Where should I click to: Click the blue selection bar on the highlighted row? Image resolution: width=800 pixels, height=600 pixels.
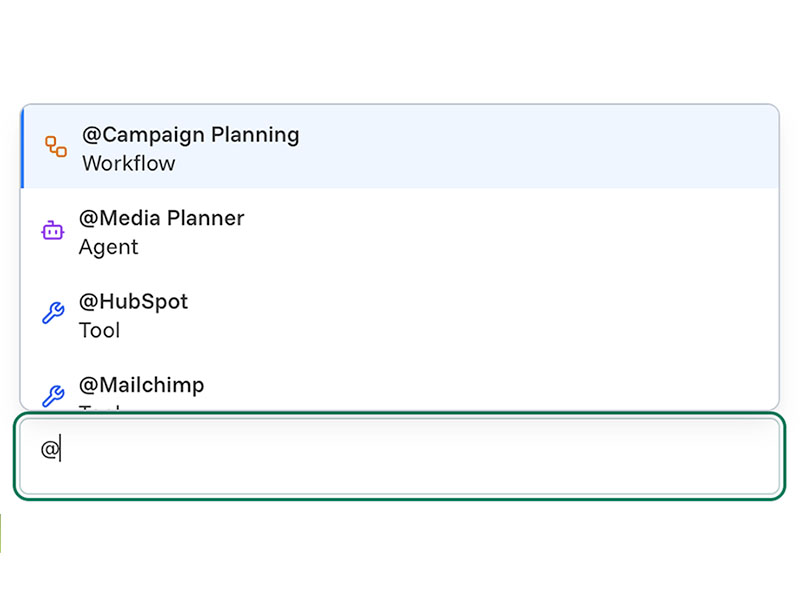click(22, 147)
